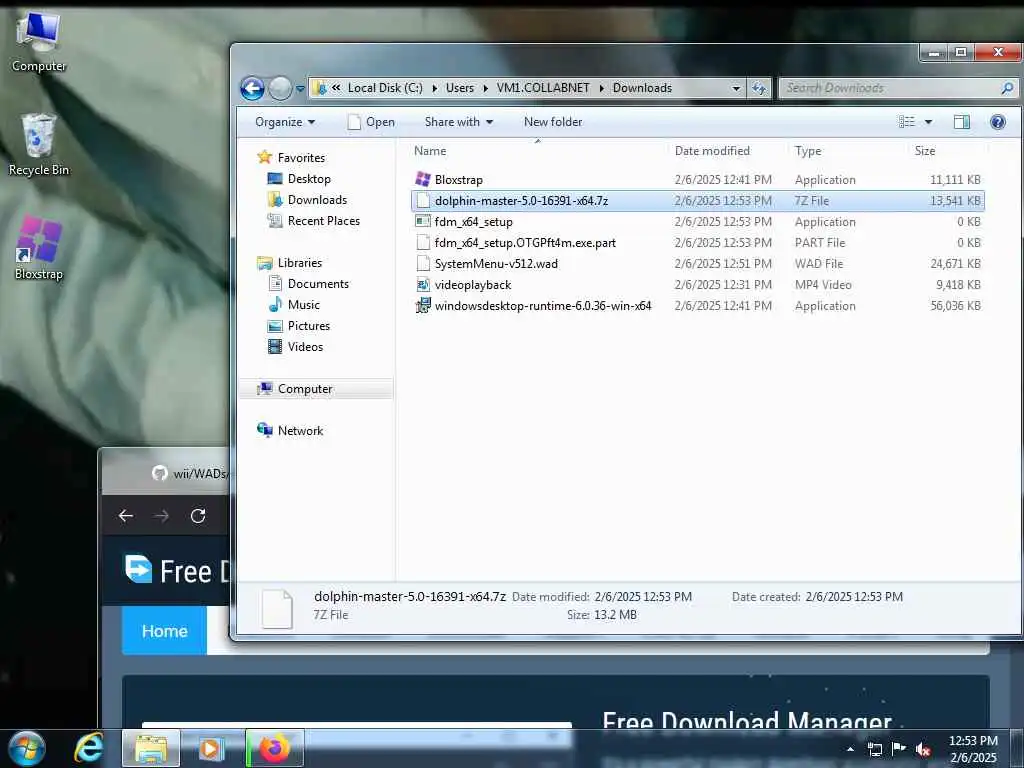Launch the Bloxstrap desktop shortcut
Viewport: 1024px width, 768px height.
click(x=39, y=248)
